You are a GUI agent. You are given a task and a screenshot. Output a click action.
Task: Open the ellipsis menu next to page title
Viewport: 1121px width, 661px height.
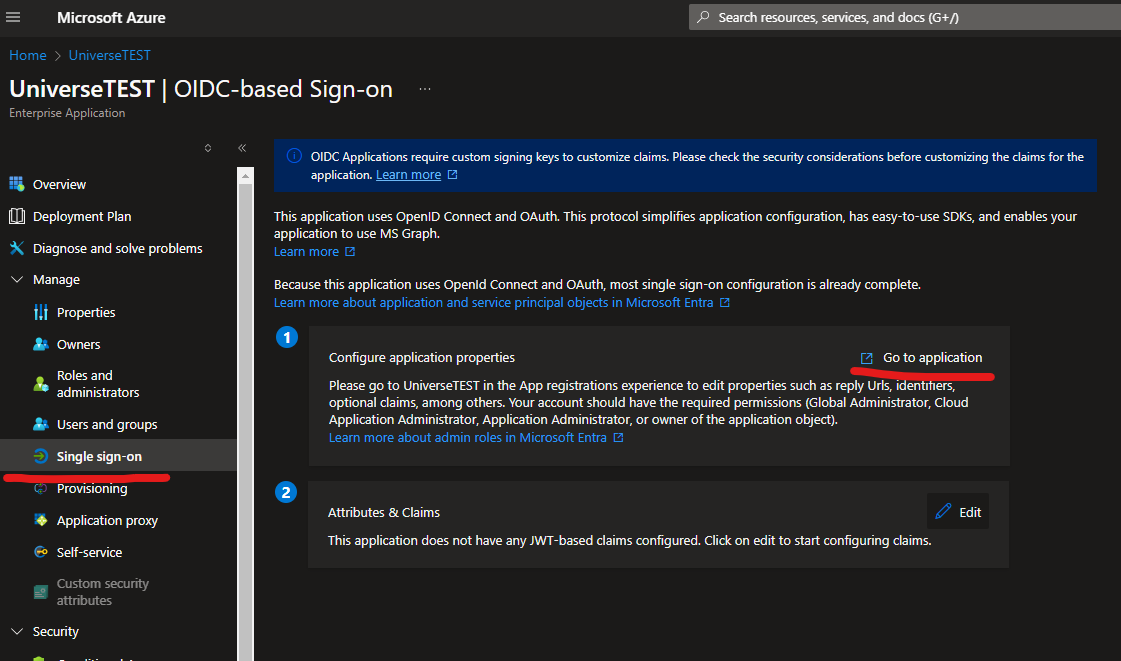click(x=425, y=89)
